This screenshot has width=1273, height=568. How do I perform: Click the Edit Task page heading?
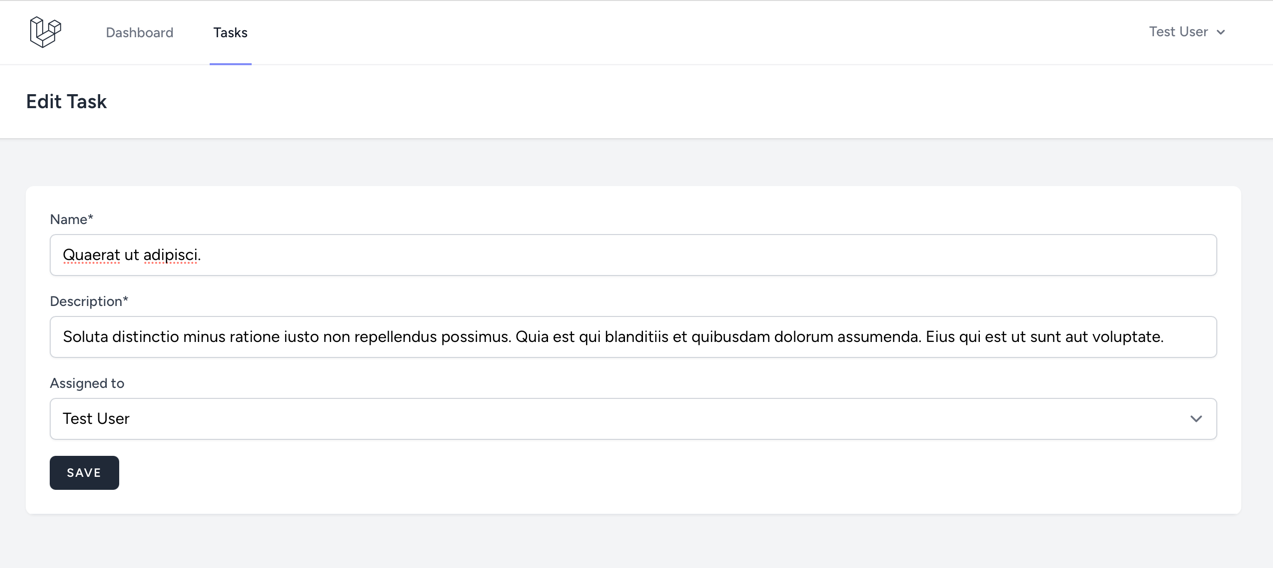(66, 101)
